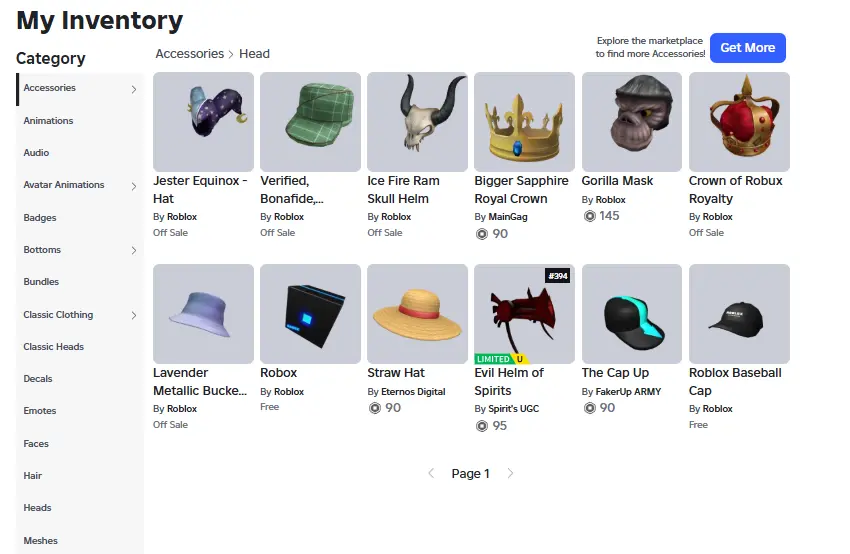850x554 pixels.
Task: Select the Evil Helm of Spirits thumbnail
Action: point(524,314)
